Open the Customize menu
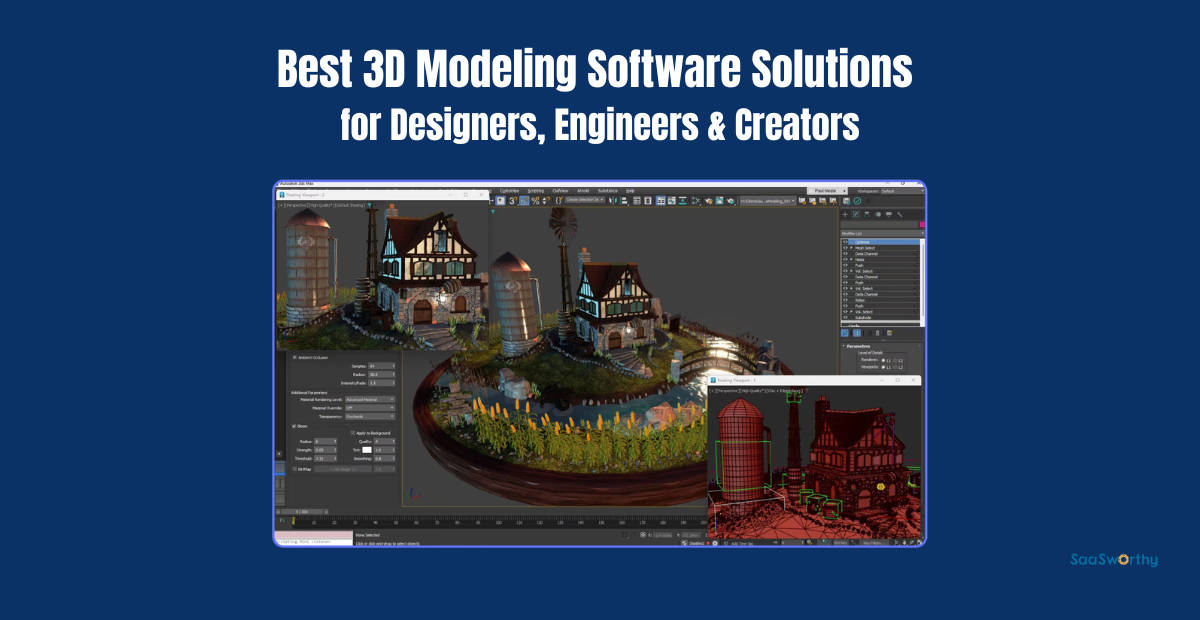The height and width of the screenshot is (620, 1200). [x=508, y=190]
